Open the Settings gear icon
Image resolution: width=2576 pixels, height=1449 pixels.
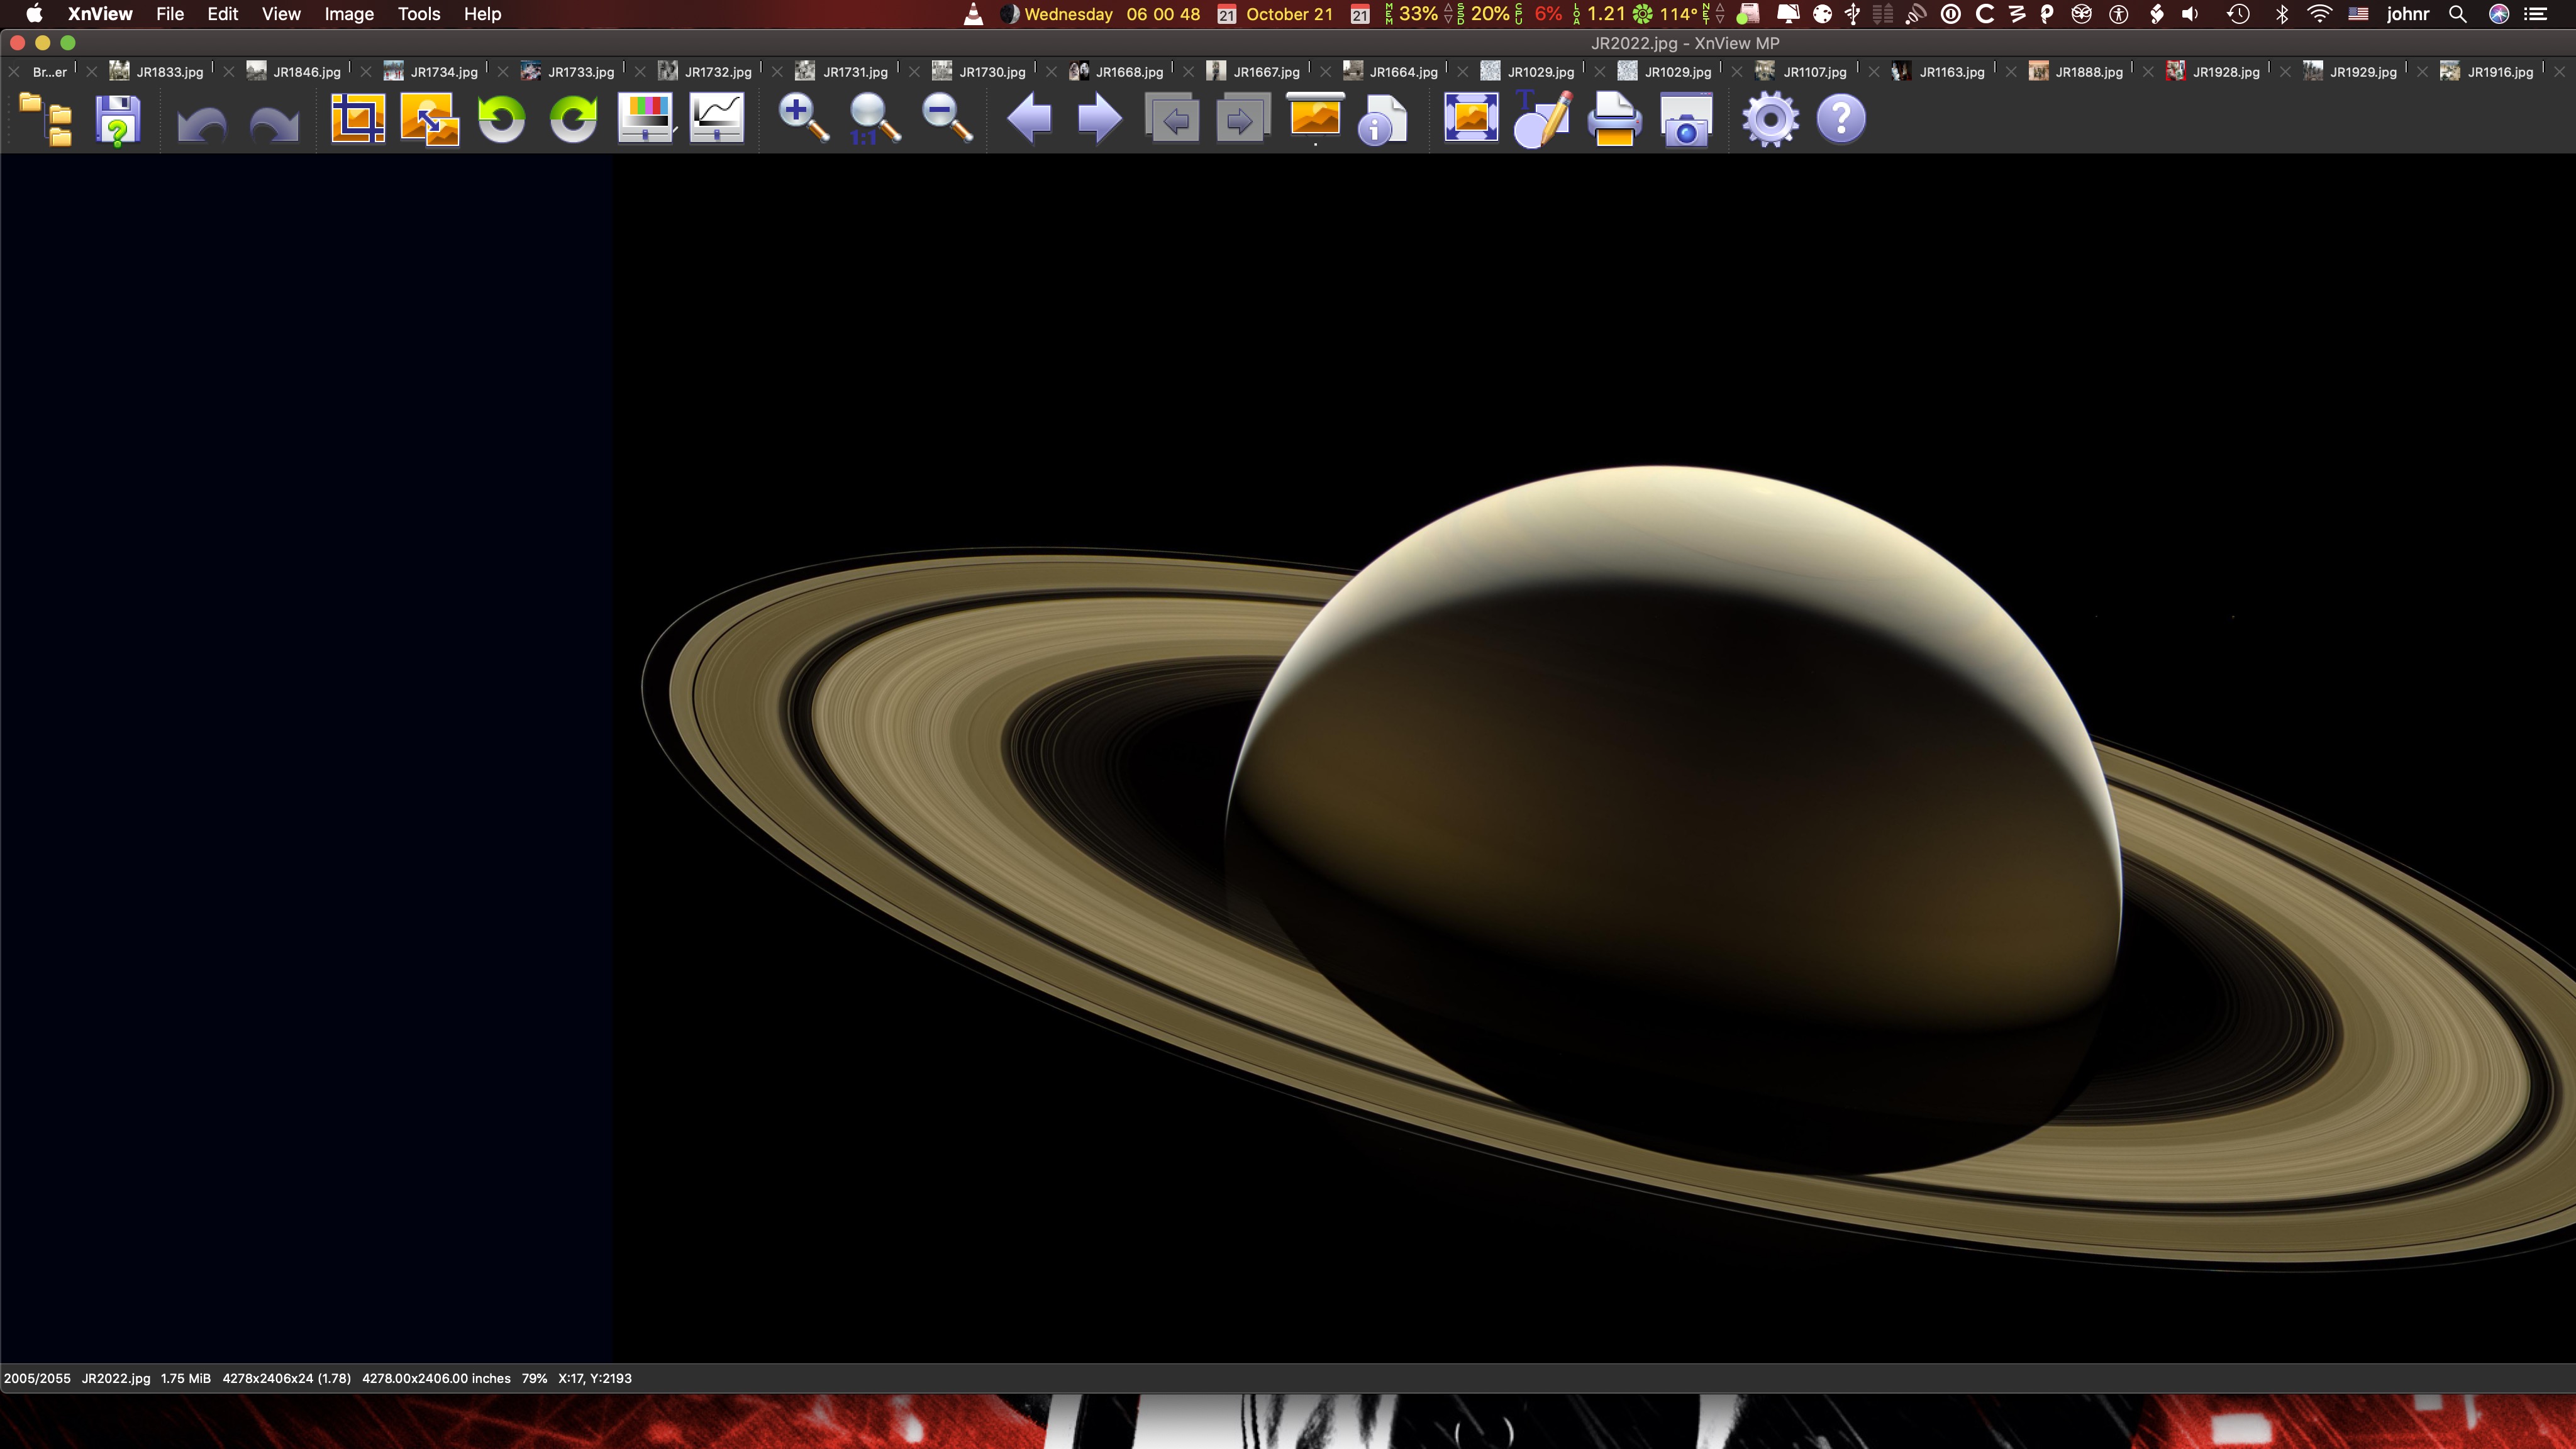[1769, 119]
